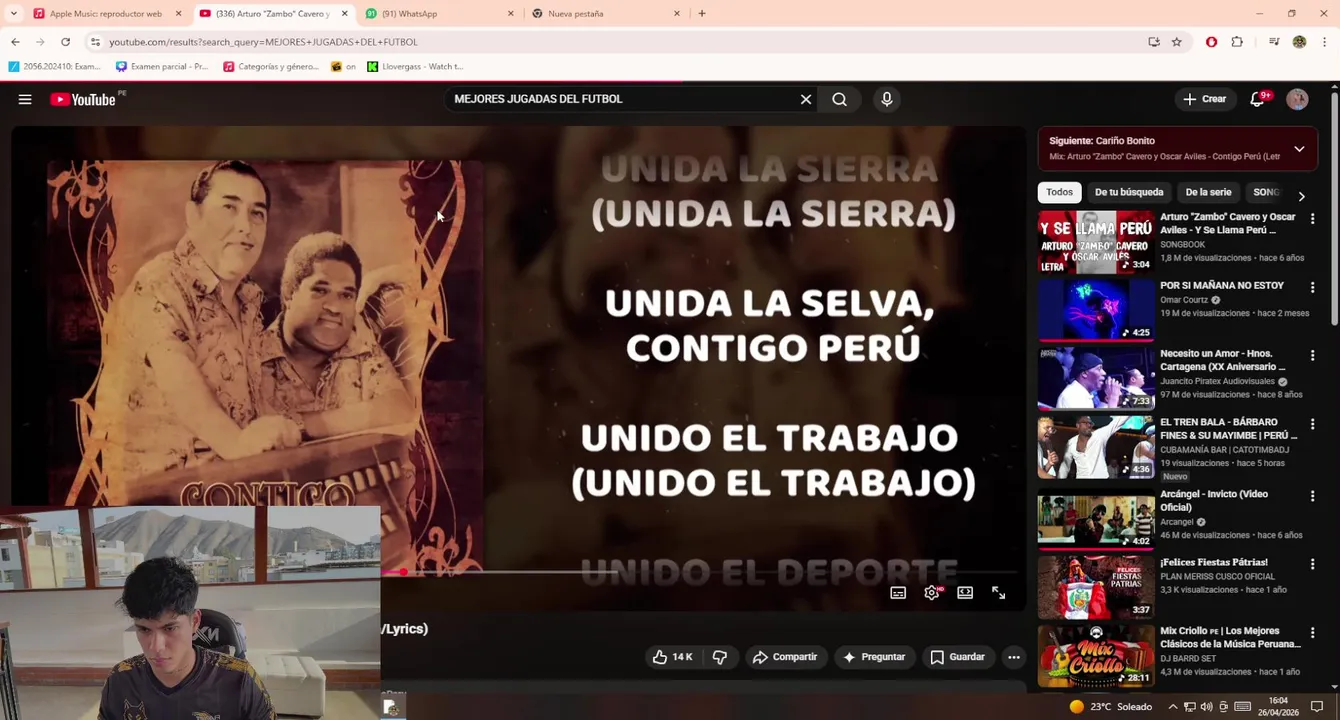The height and width of the screenshot is (720, 1340).
Task: Expand the Siguiente playlist panel chevron
Action: [1299, 149]
